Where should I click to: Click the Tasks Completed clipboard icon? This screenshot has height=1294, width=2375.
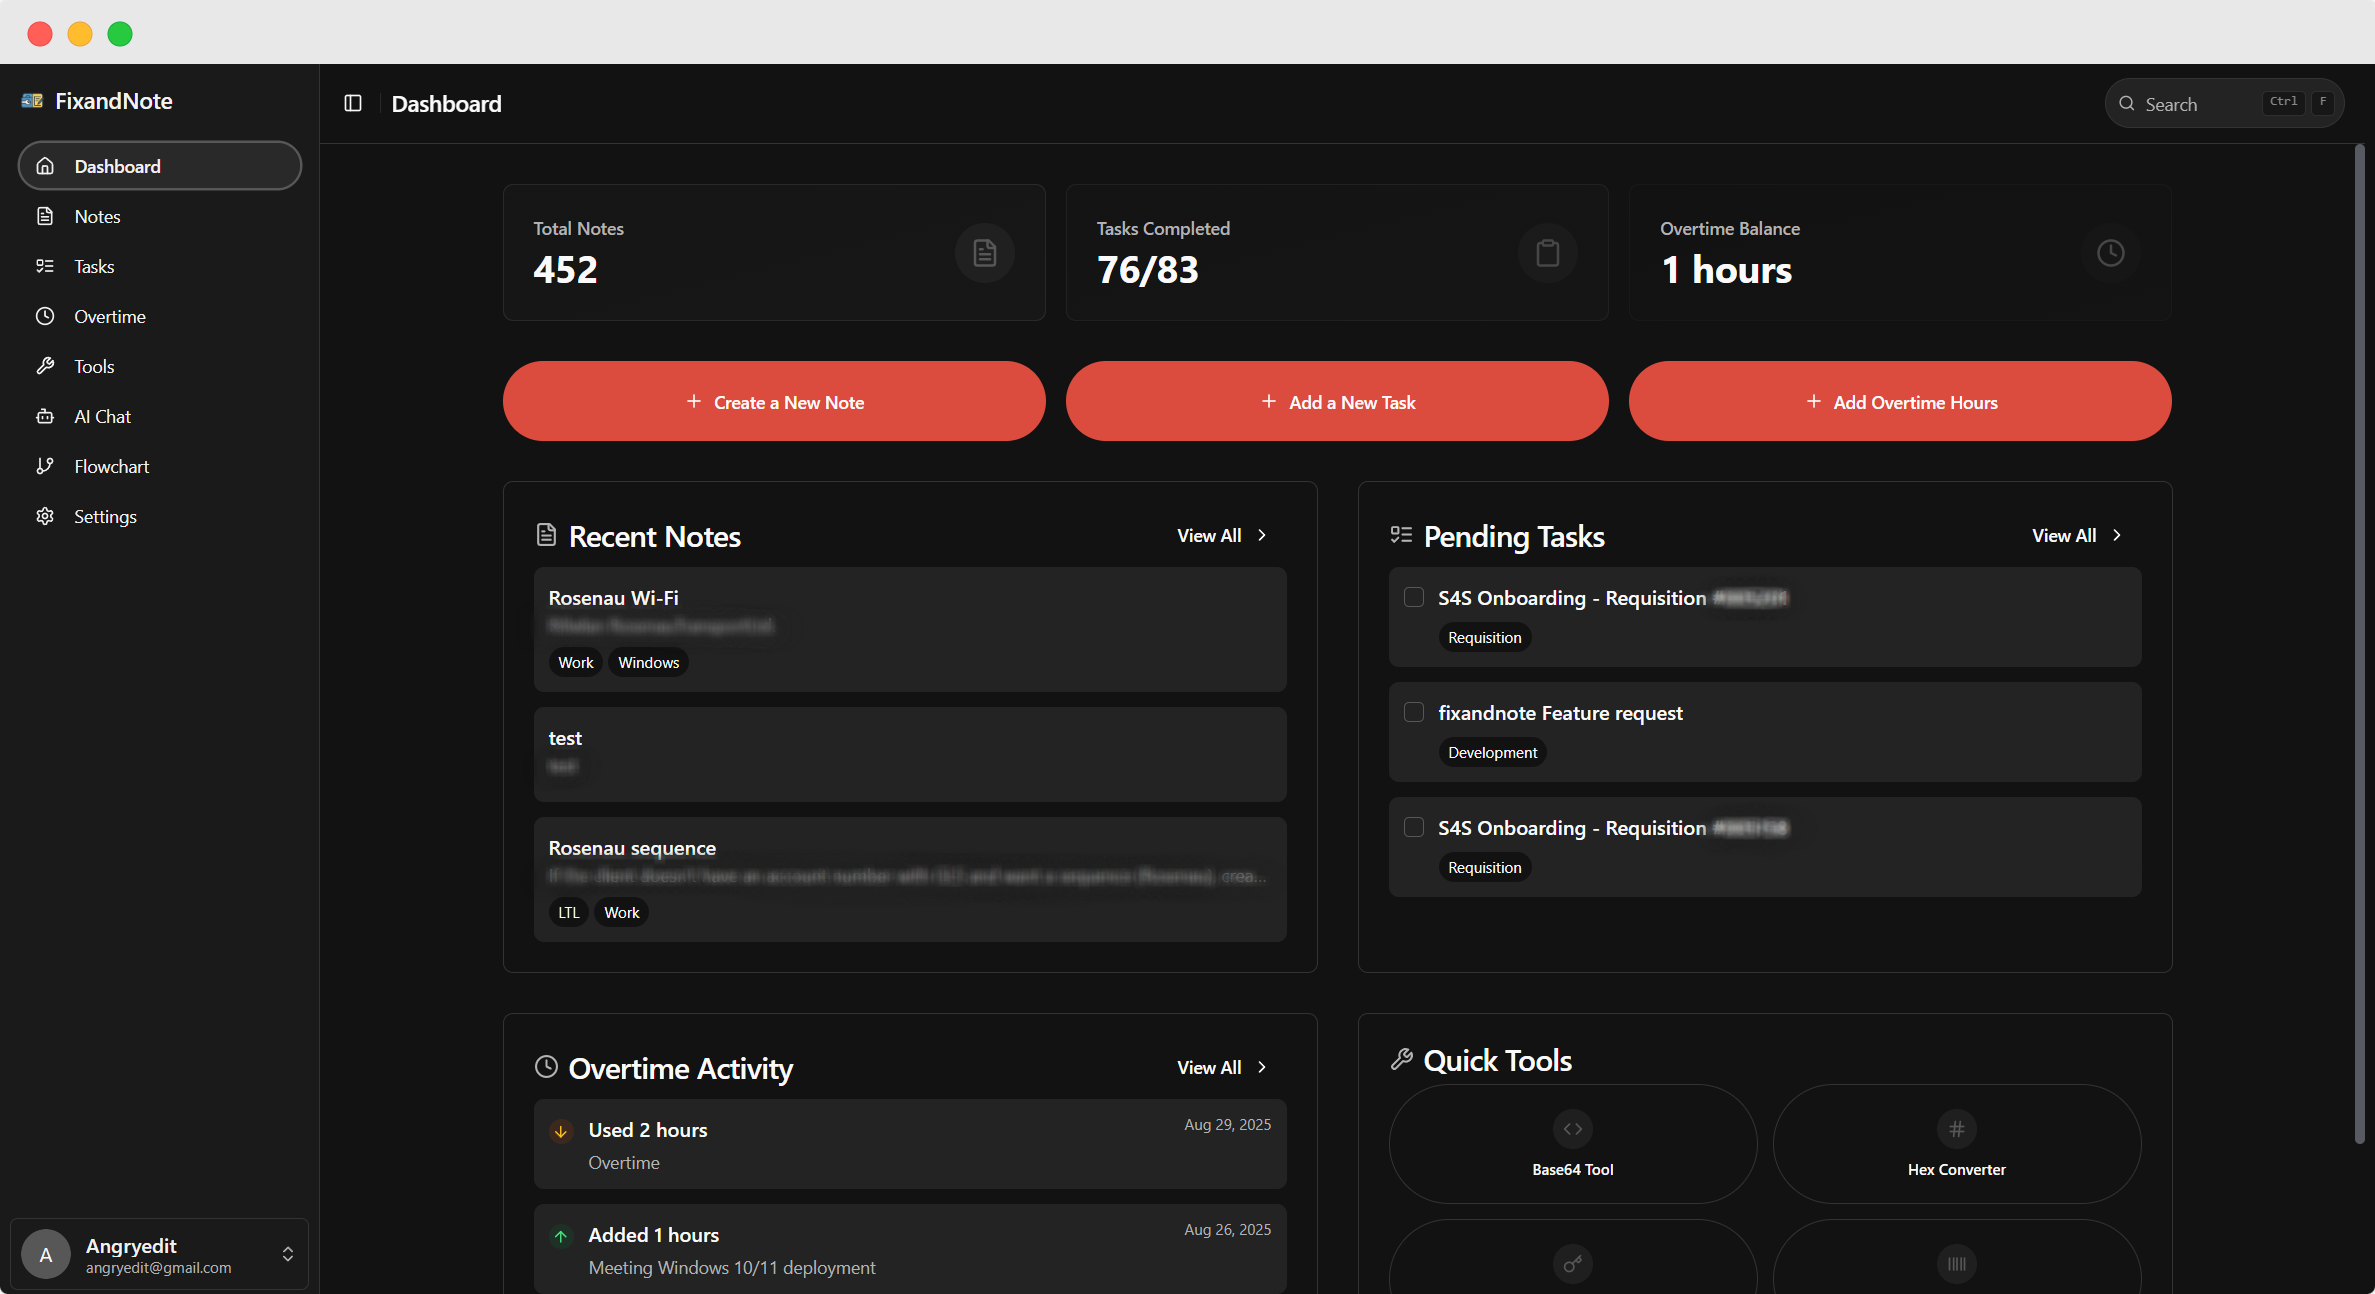click(x=1547, y=253)
